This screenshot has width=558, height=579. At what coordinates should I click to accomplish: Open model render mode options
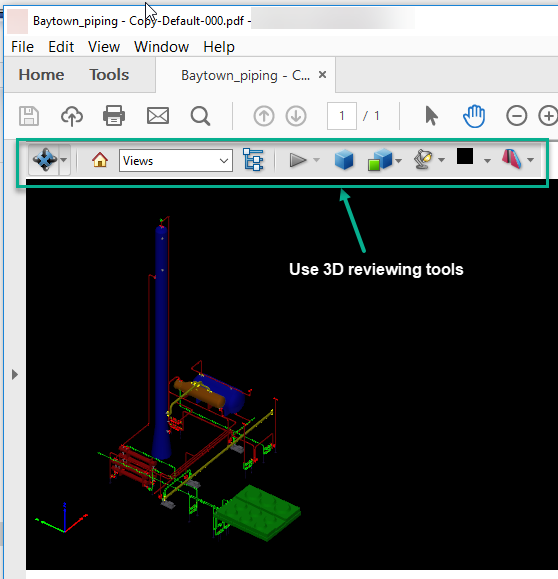pos(380,160)
